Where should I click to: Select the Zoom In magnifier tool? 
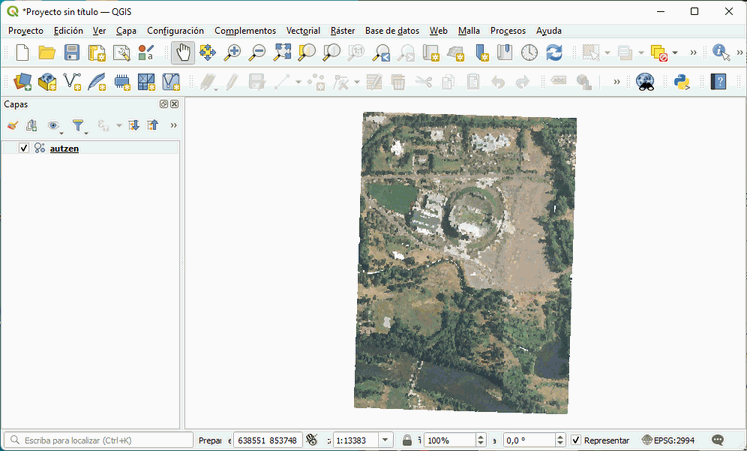232,52
